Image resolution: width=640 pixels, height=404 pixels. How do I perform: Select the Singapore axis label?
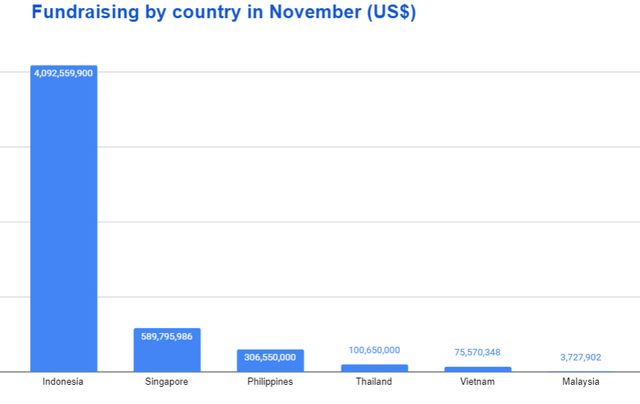(167, 382)
